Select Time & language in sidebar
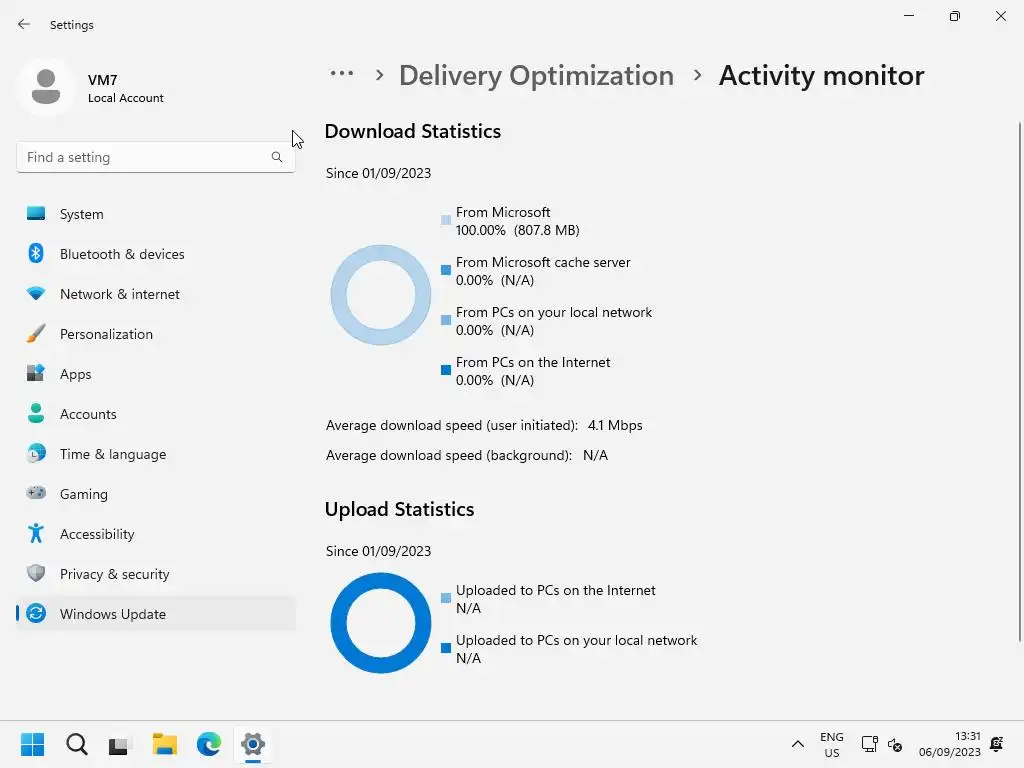The width and height of the screenshot is (1024, 768). pyautogui.click(x=112, y=454)
